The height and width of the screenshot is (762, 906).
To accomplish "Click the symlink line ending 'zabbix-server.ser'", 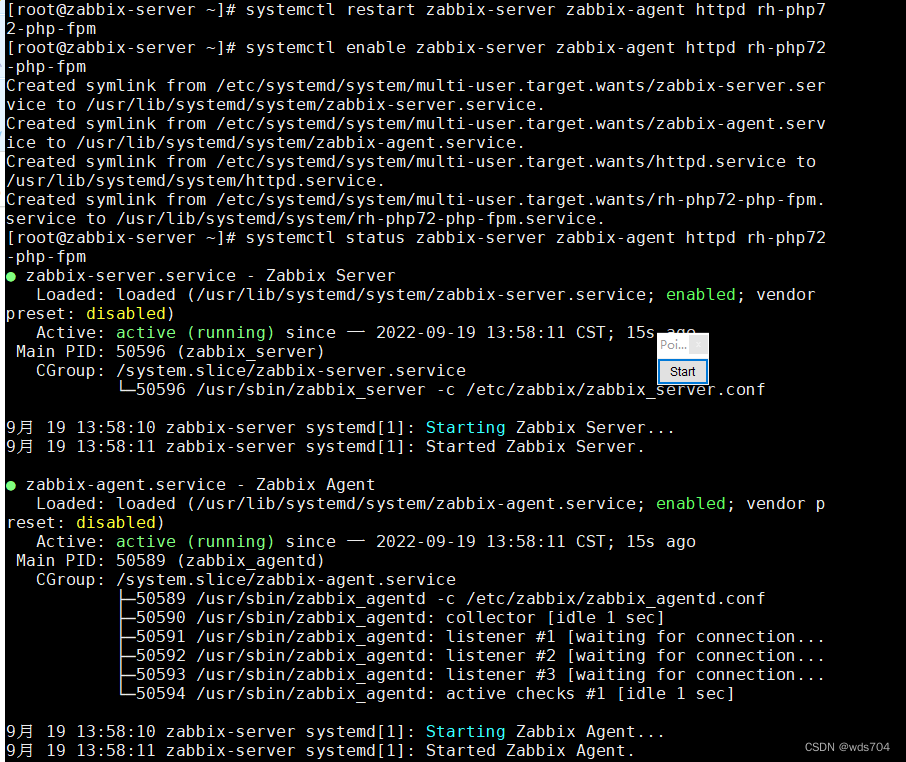I will click(x=415, y=86).
